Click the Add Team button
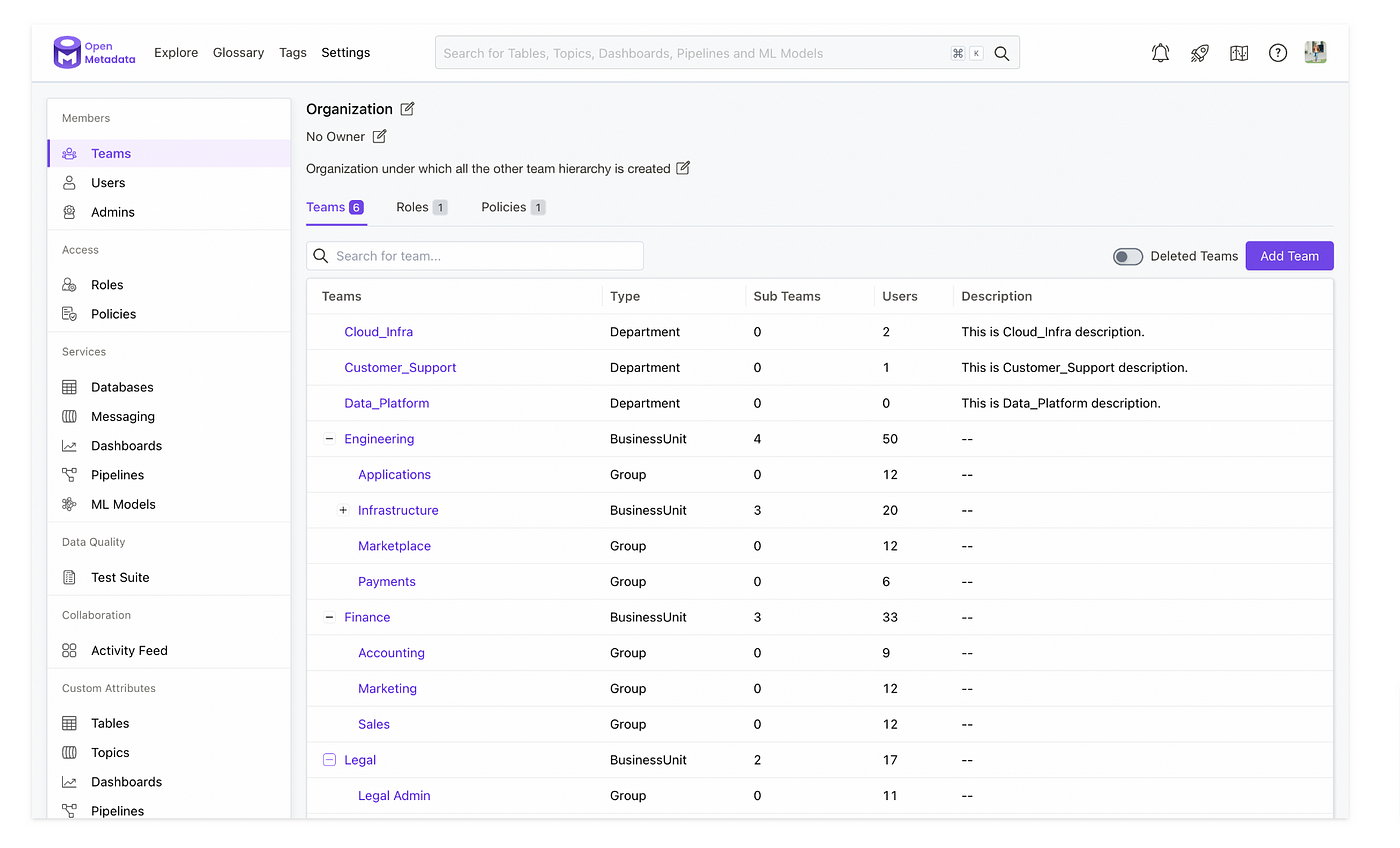The width and height of the screenshot is (1400, 848). [x=1289, y=256]
